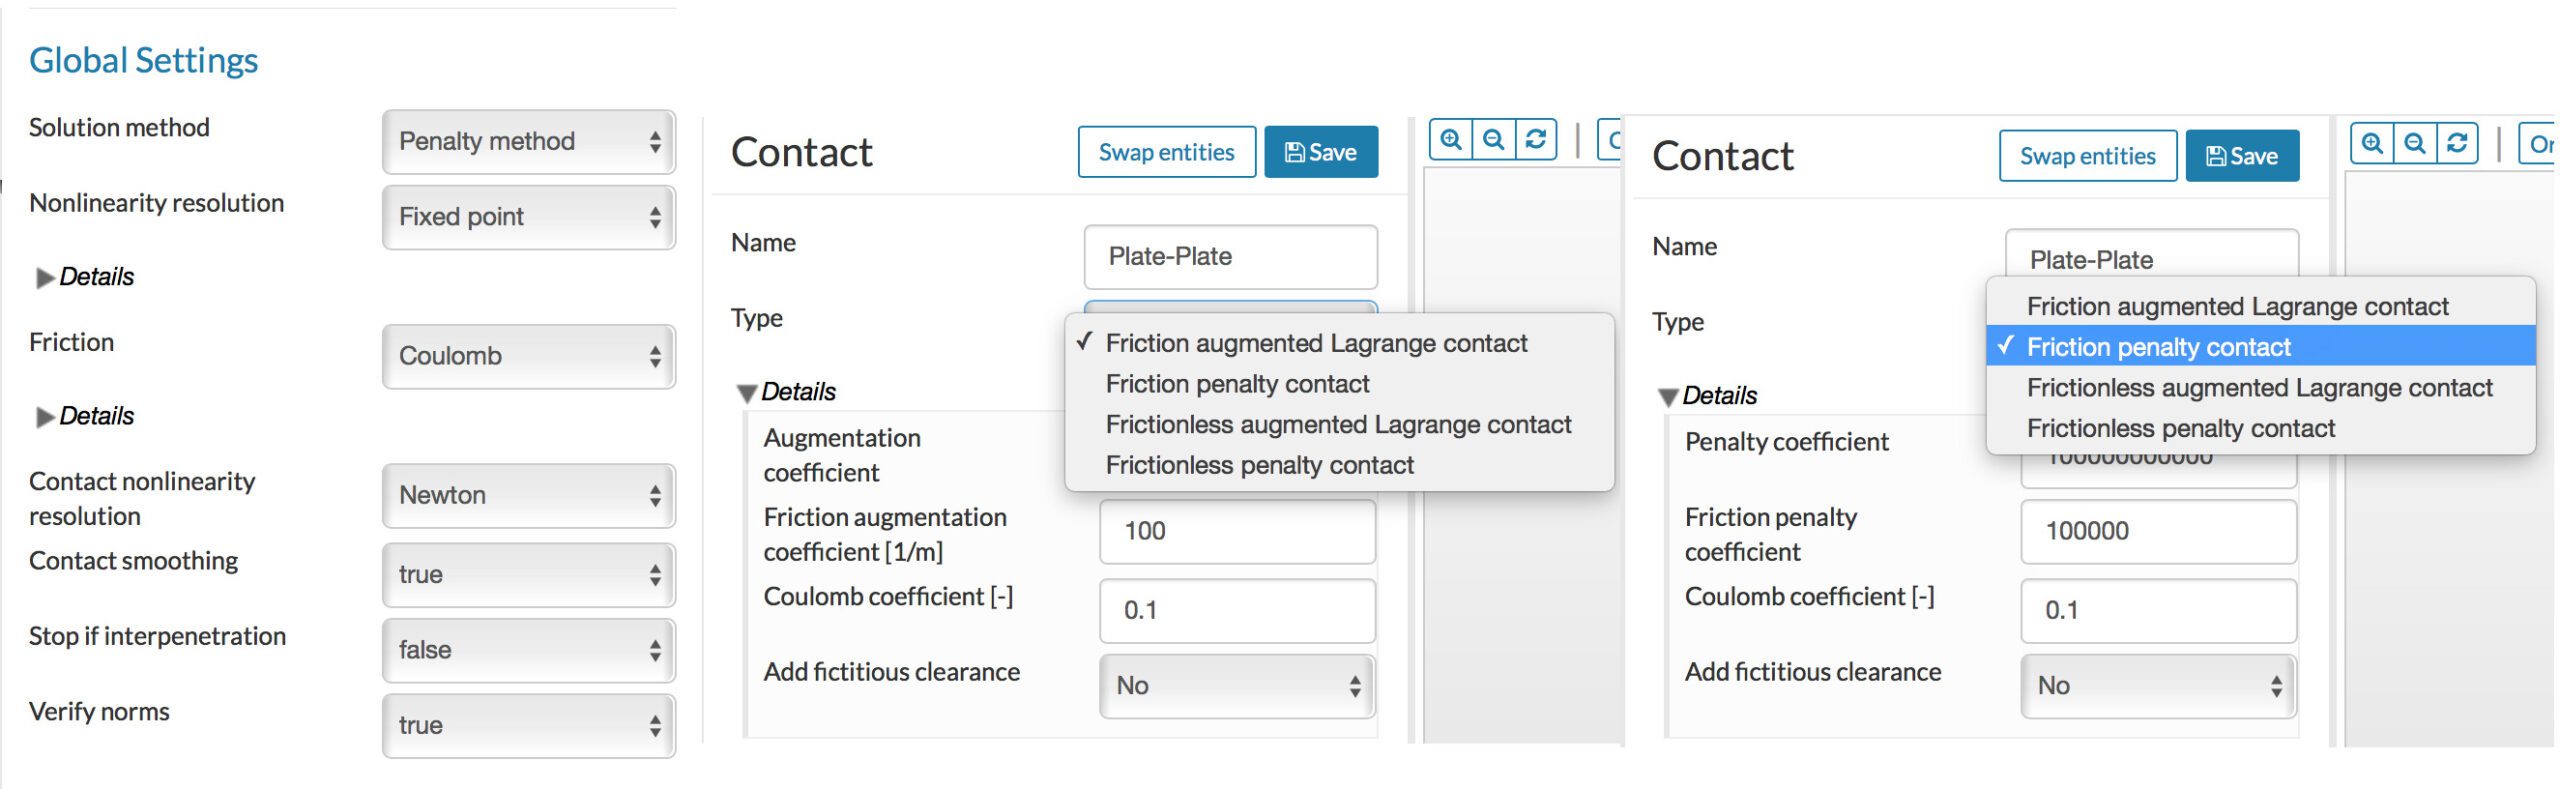Click the left Coulomb coefficient input field
The width and height of the screenshot is (2560, 789).
pos(1237,610)
